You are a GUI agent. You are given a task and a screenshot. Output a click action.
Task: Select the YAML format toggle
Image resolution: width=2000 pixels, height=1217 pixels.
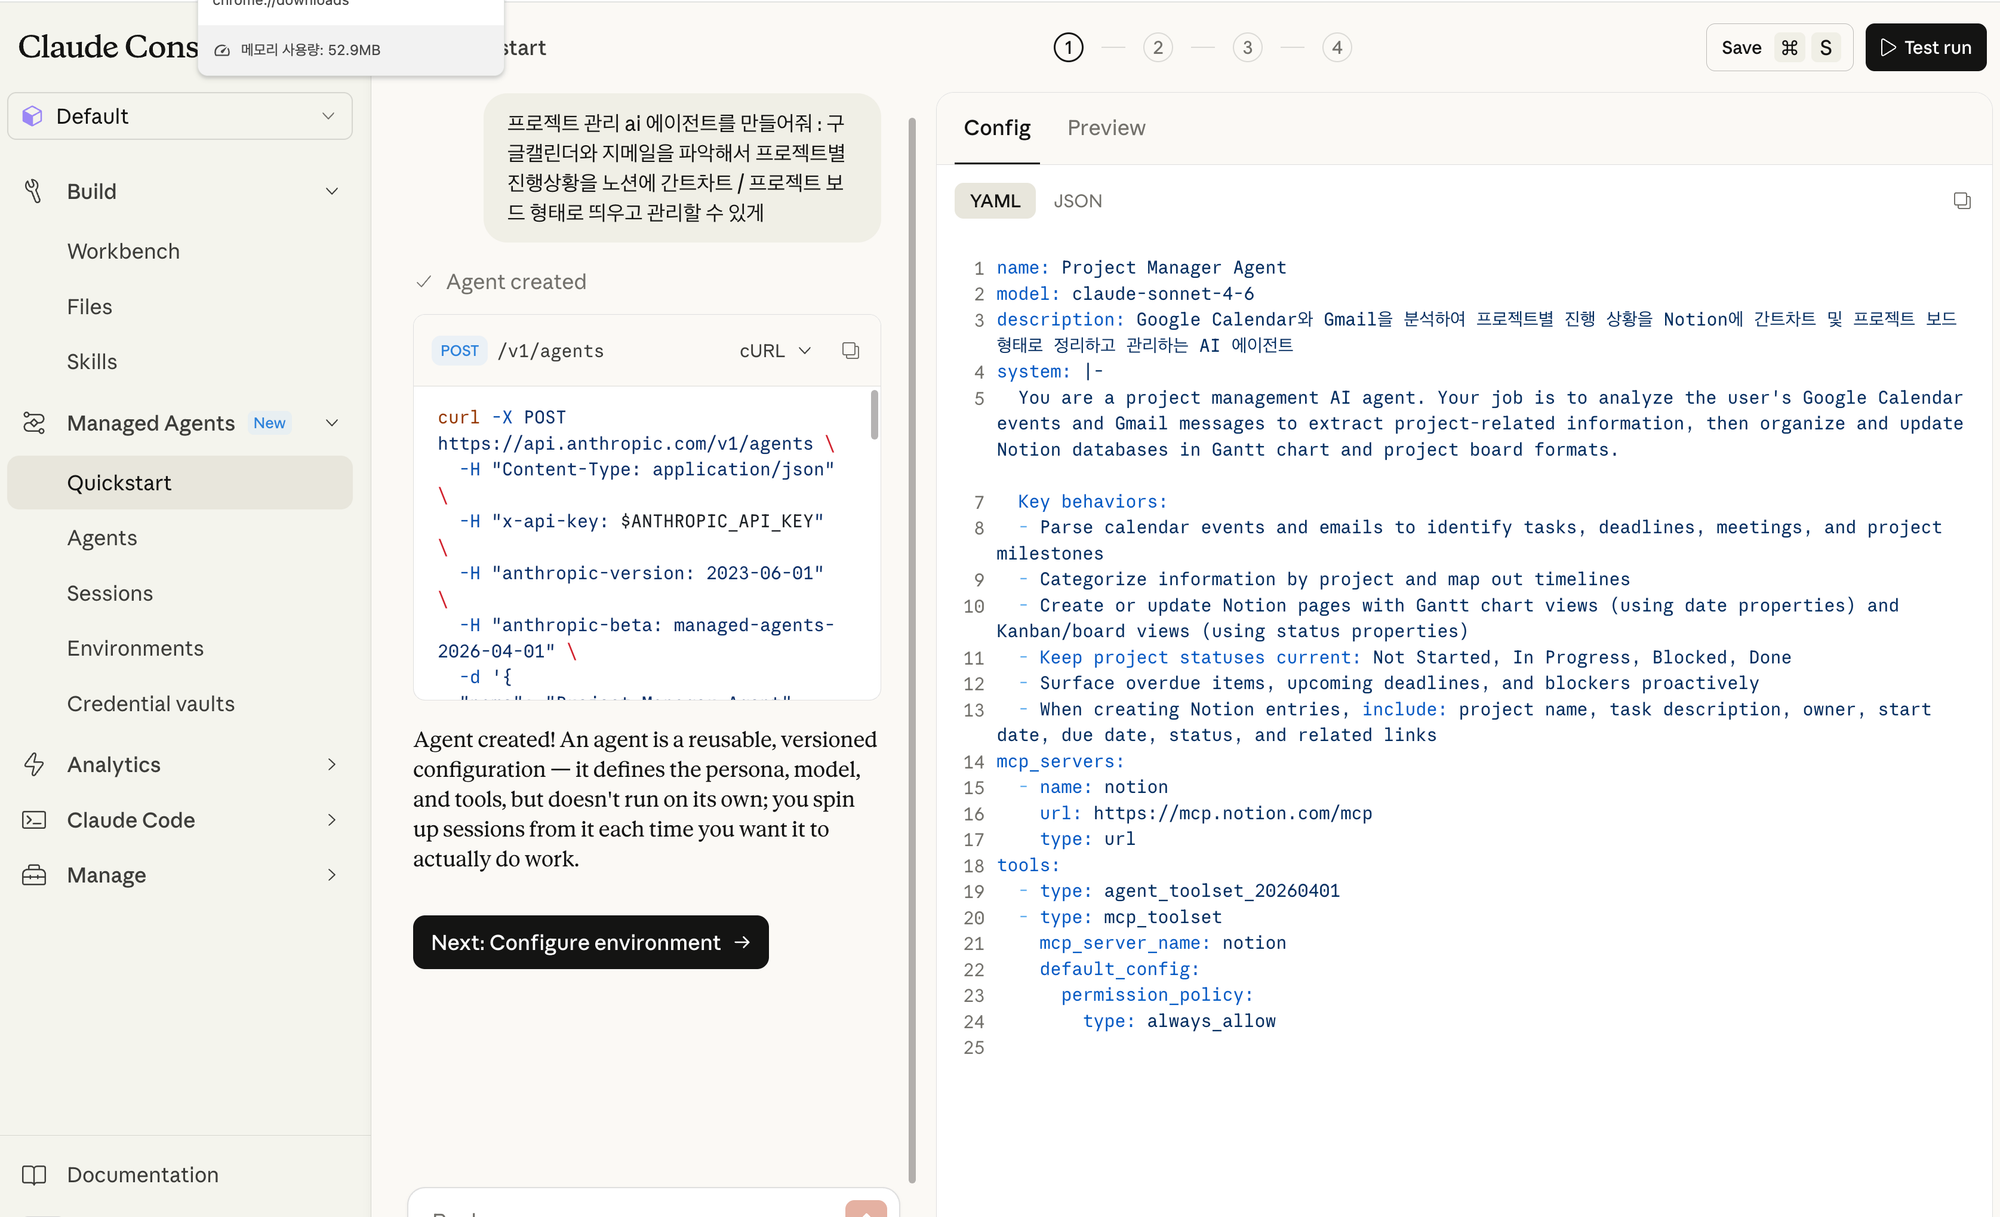coord(994,201)
